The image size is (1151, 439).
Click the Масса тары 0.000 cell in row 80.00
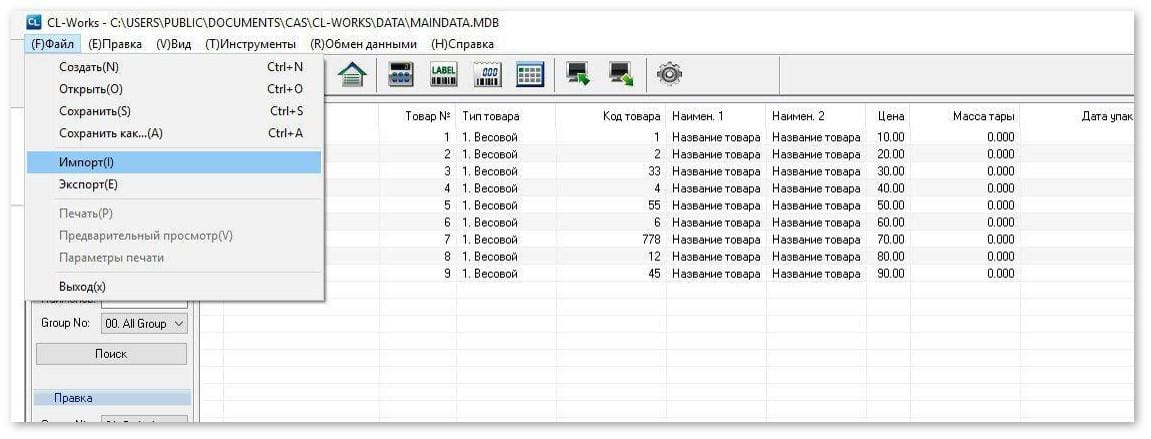(x=967, y=257)
